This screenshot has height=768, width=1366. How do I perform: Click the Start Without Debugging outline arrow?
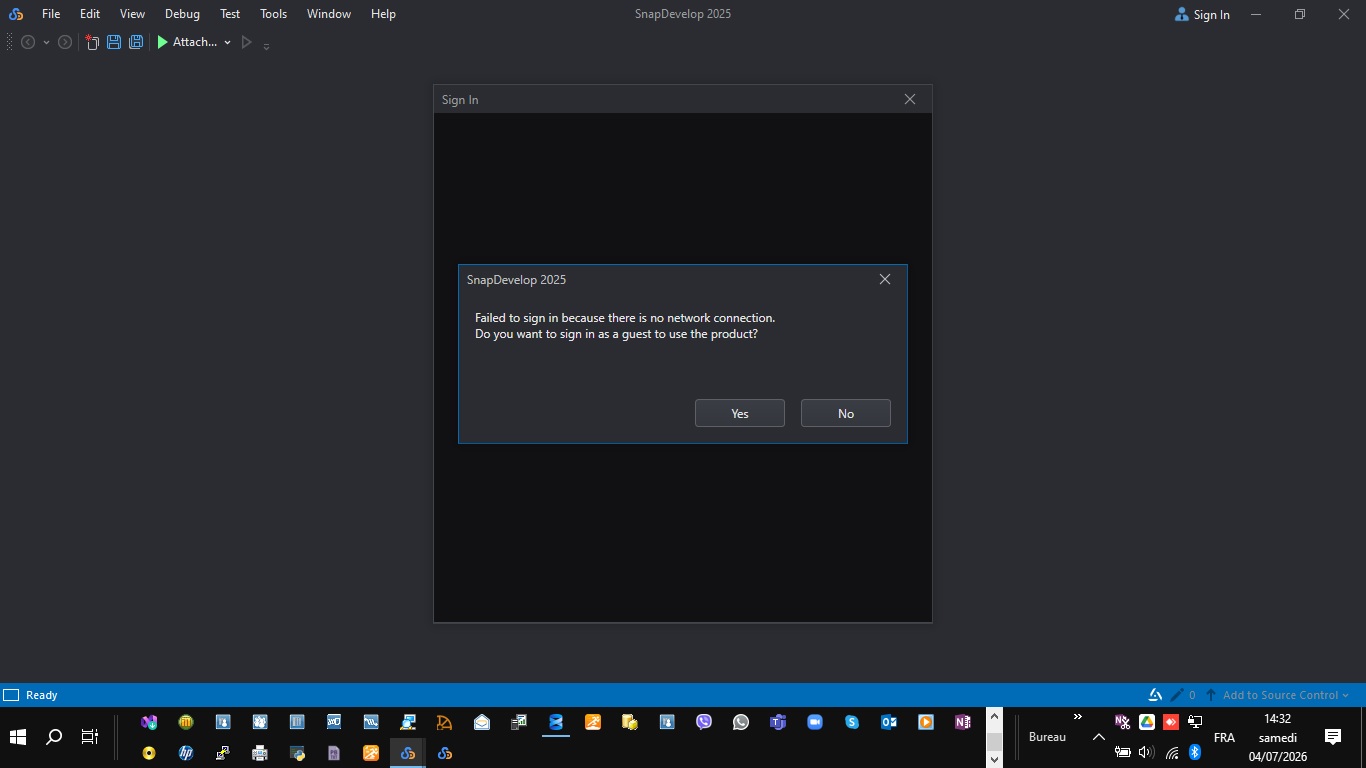pos(247,42)
